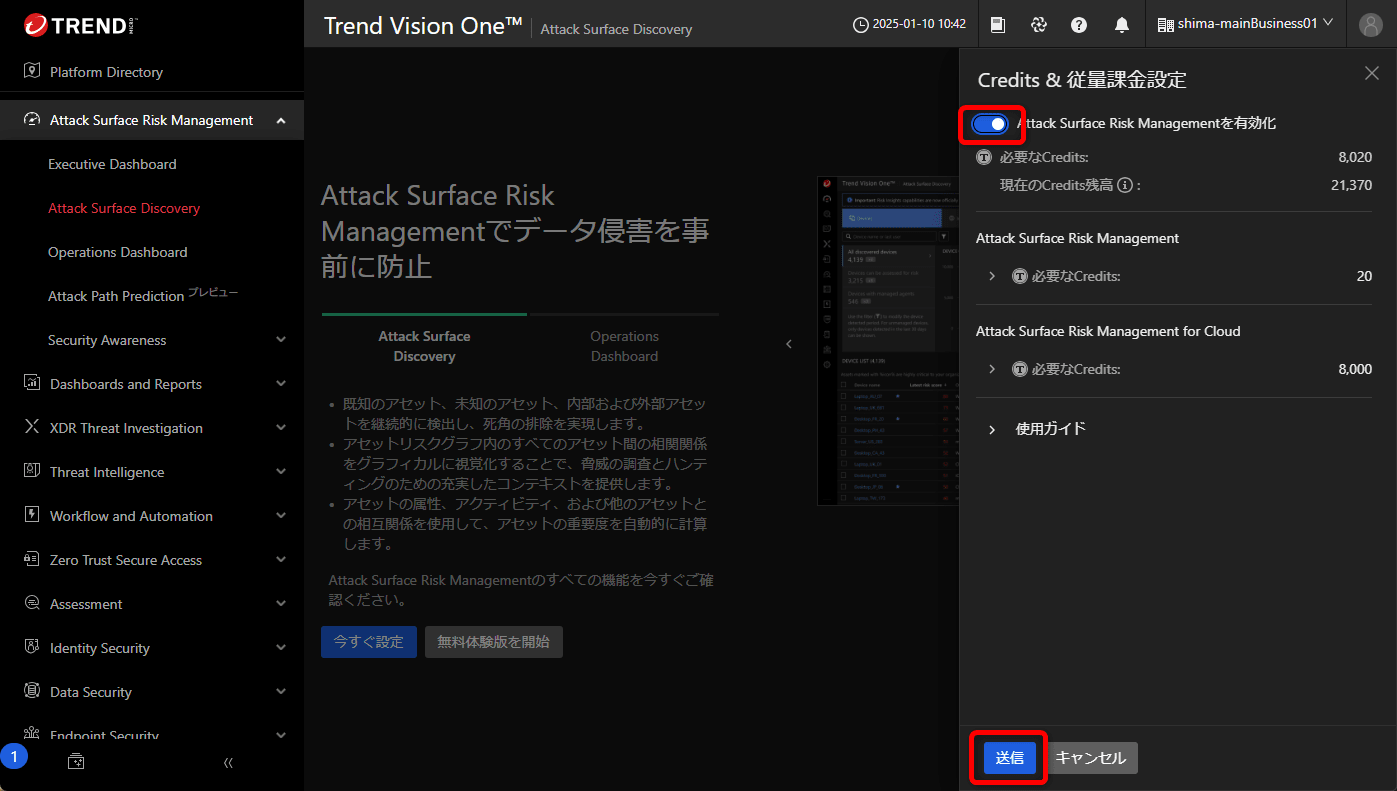Expand Attack Surface Risk Management for Cloud credits
The height and width of the screenshot is (791, 1397).
[x=992, y=369]
